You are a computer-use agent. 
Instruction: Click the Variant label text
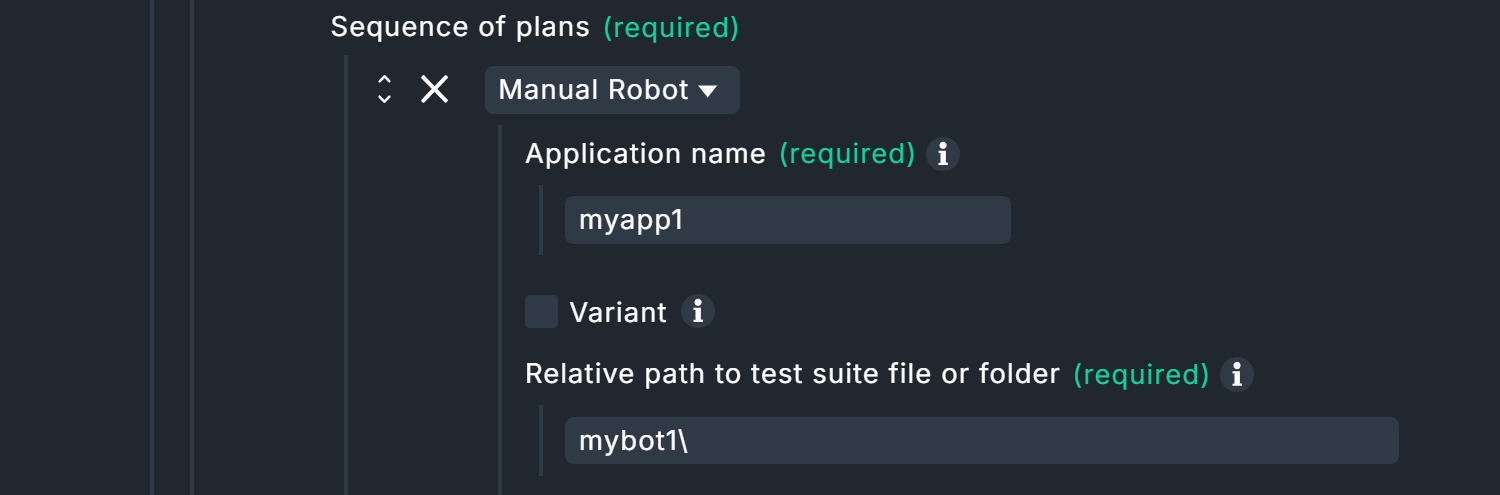point(618,313)
